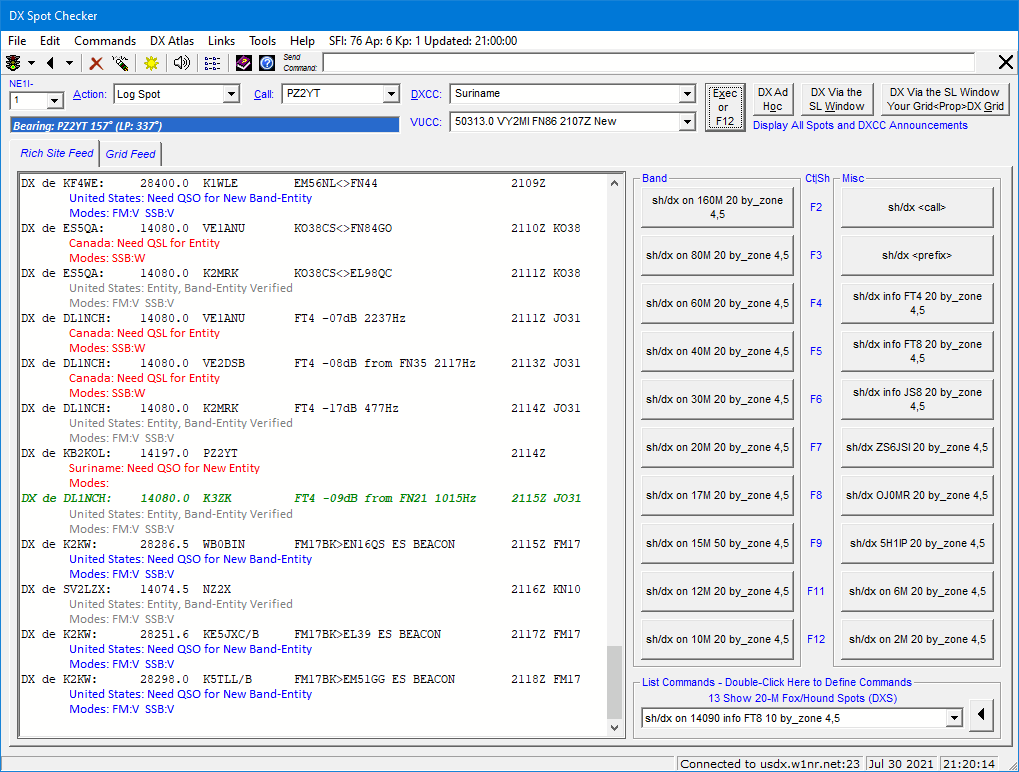Open the Help menu
The width and height of the screenshot is (1019, 772).
302,41
